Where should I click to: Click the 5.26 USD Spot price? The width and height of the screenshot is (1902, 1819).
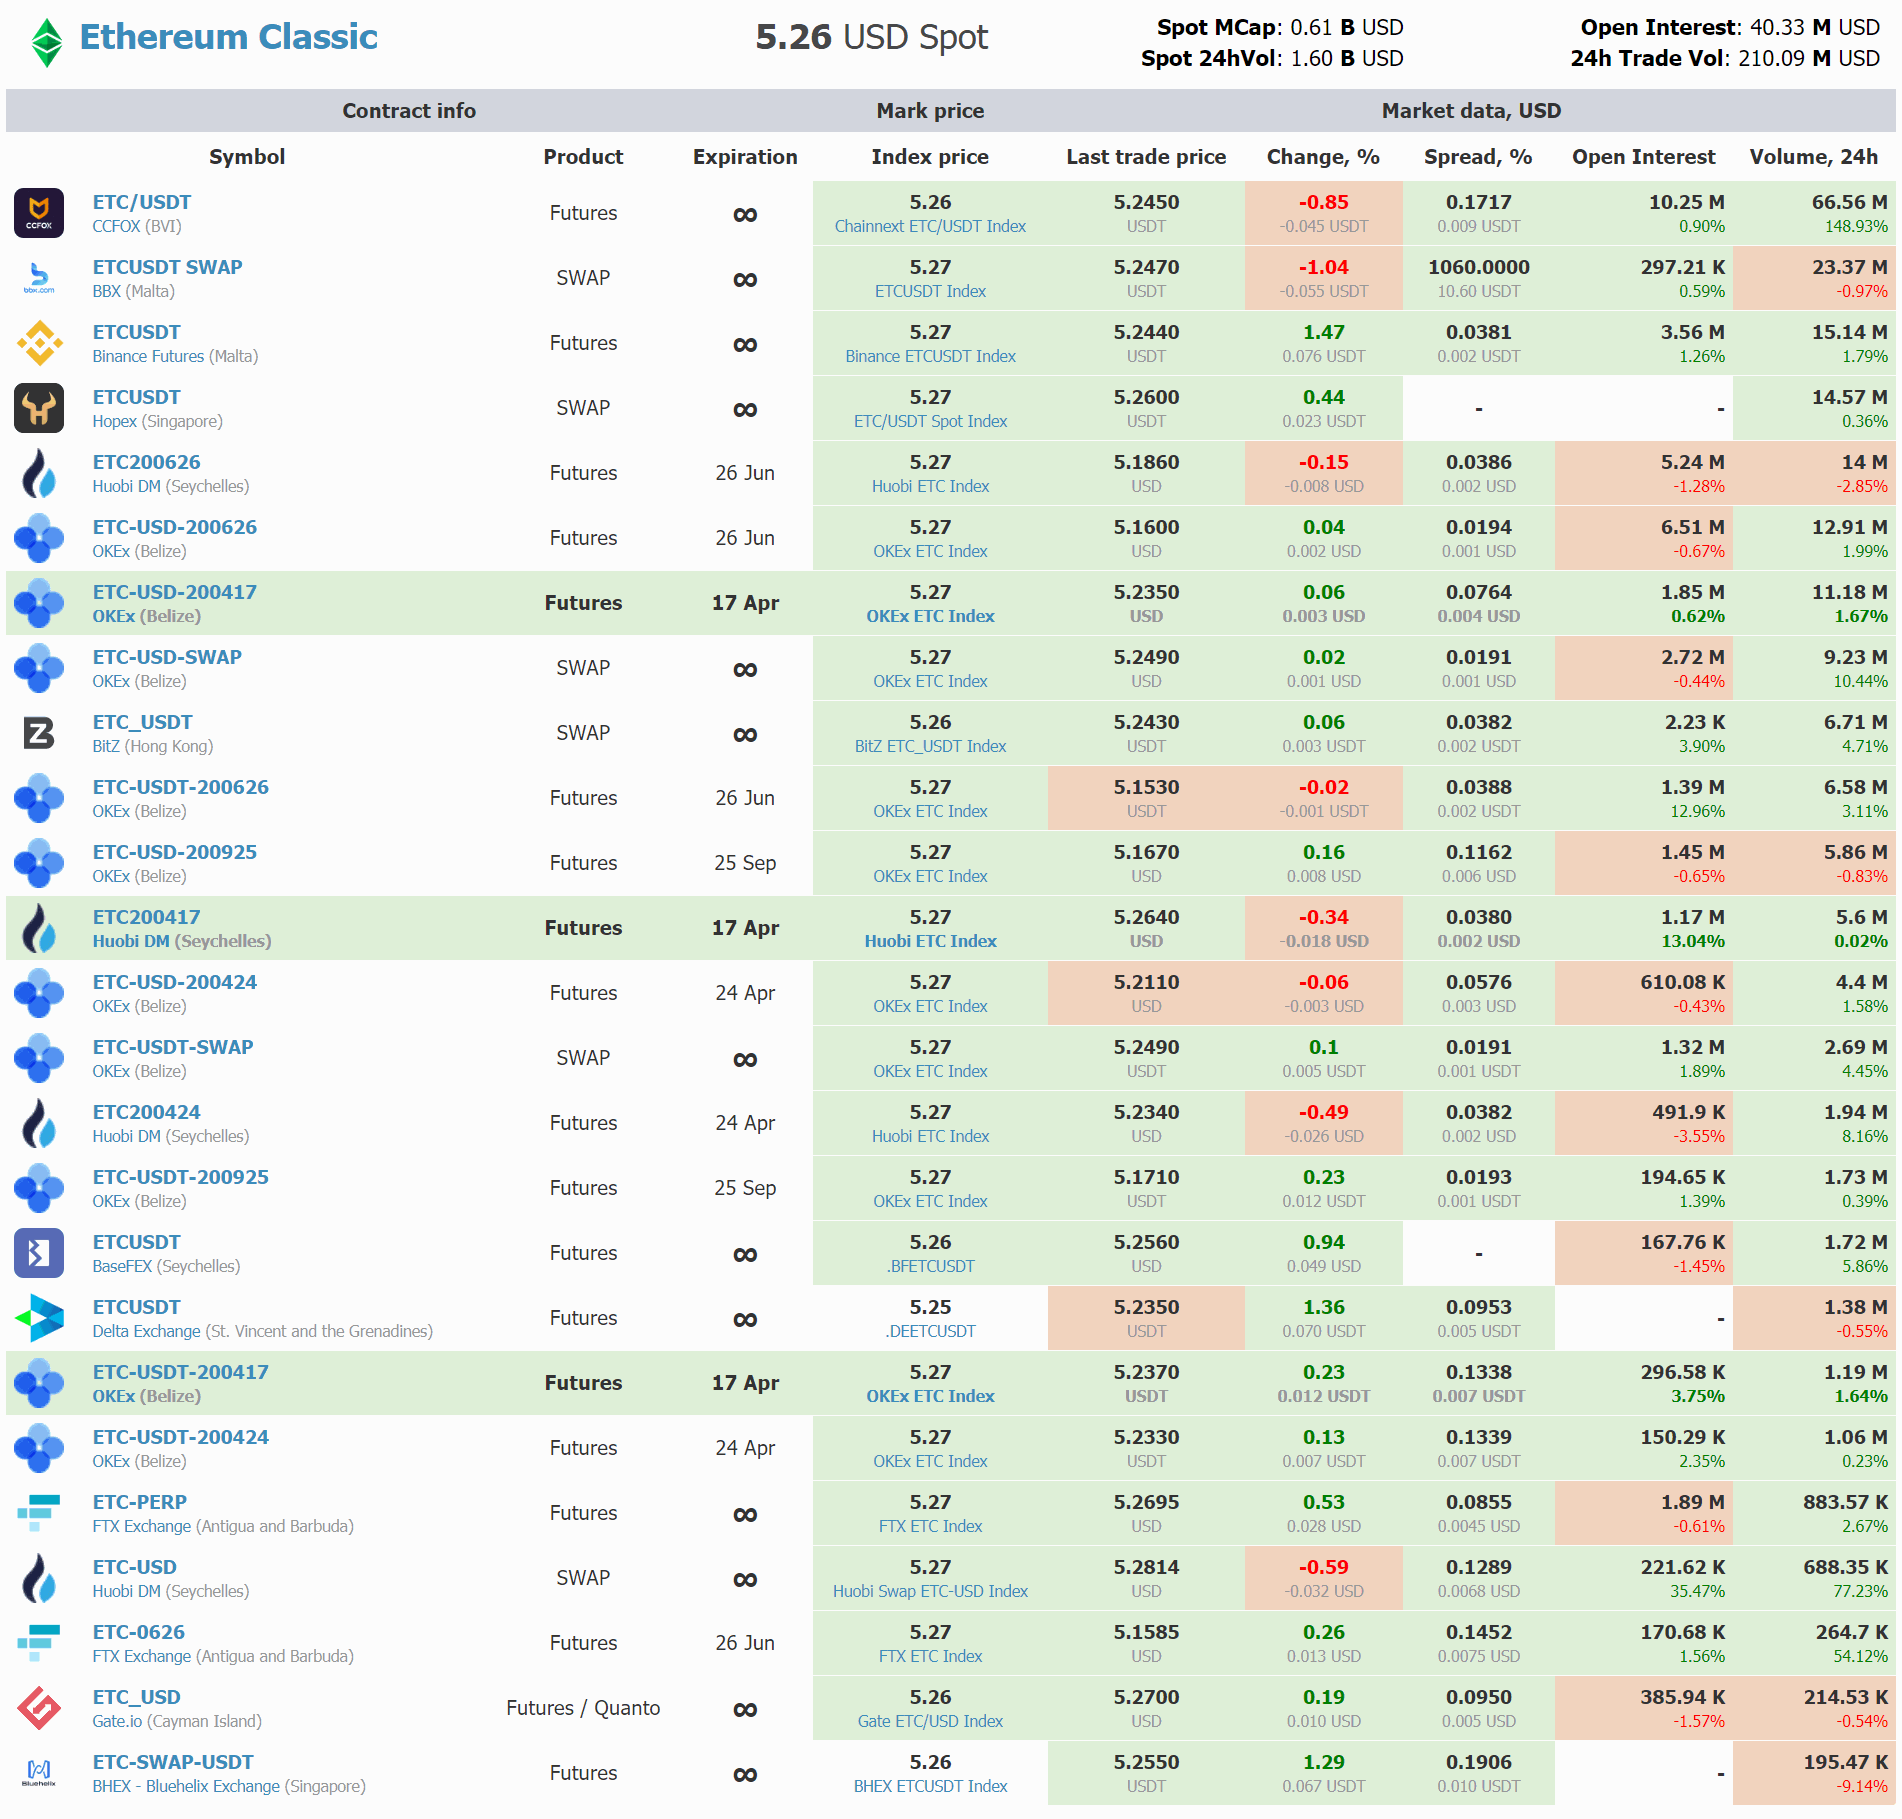coord(871,37)
